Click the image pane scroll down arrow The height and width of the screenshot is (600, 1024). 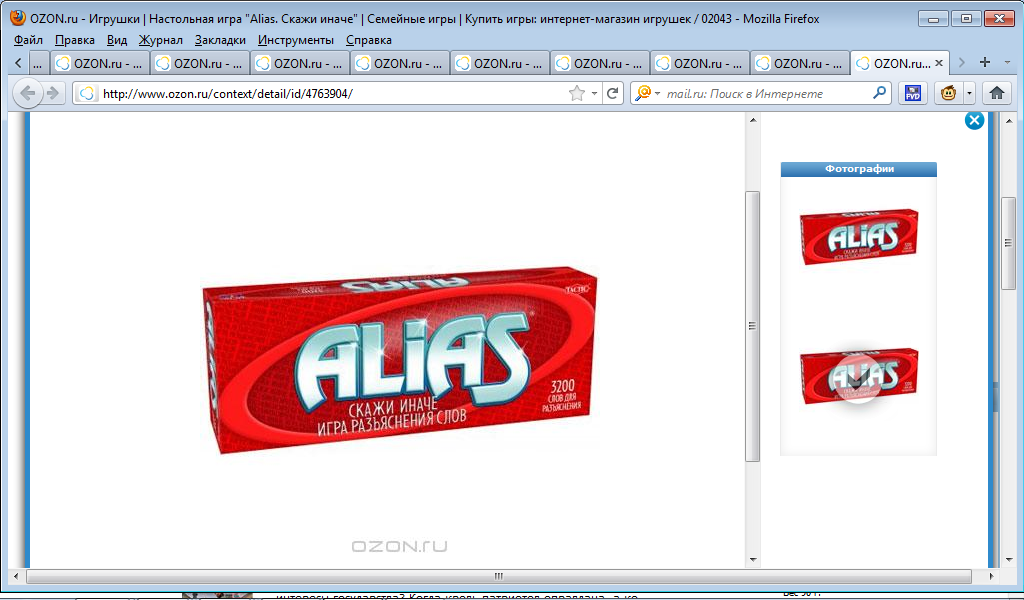(752, 560)
